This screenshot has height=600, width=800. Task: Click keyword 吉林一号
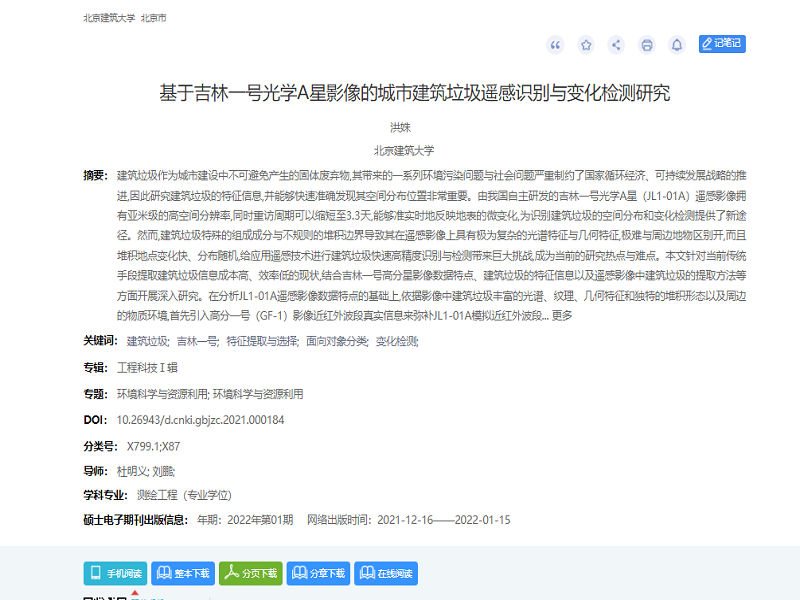[196, 342]
